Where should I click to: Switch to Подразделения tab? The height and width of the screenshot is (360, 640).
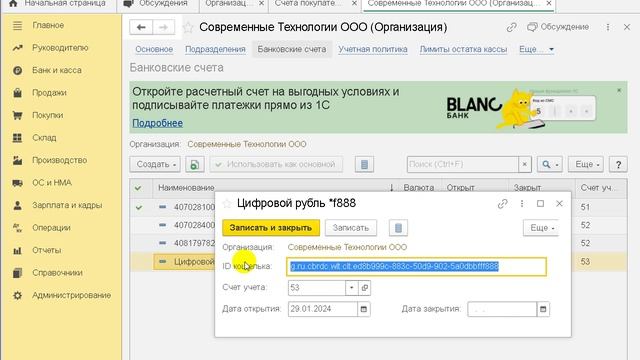(x=215, y=49)
